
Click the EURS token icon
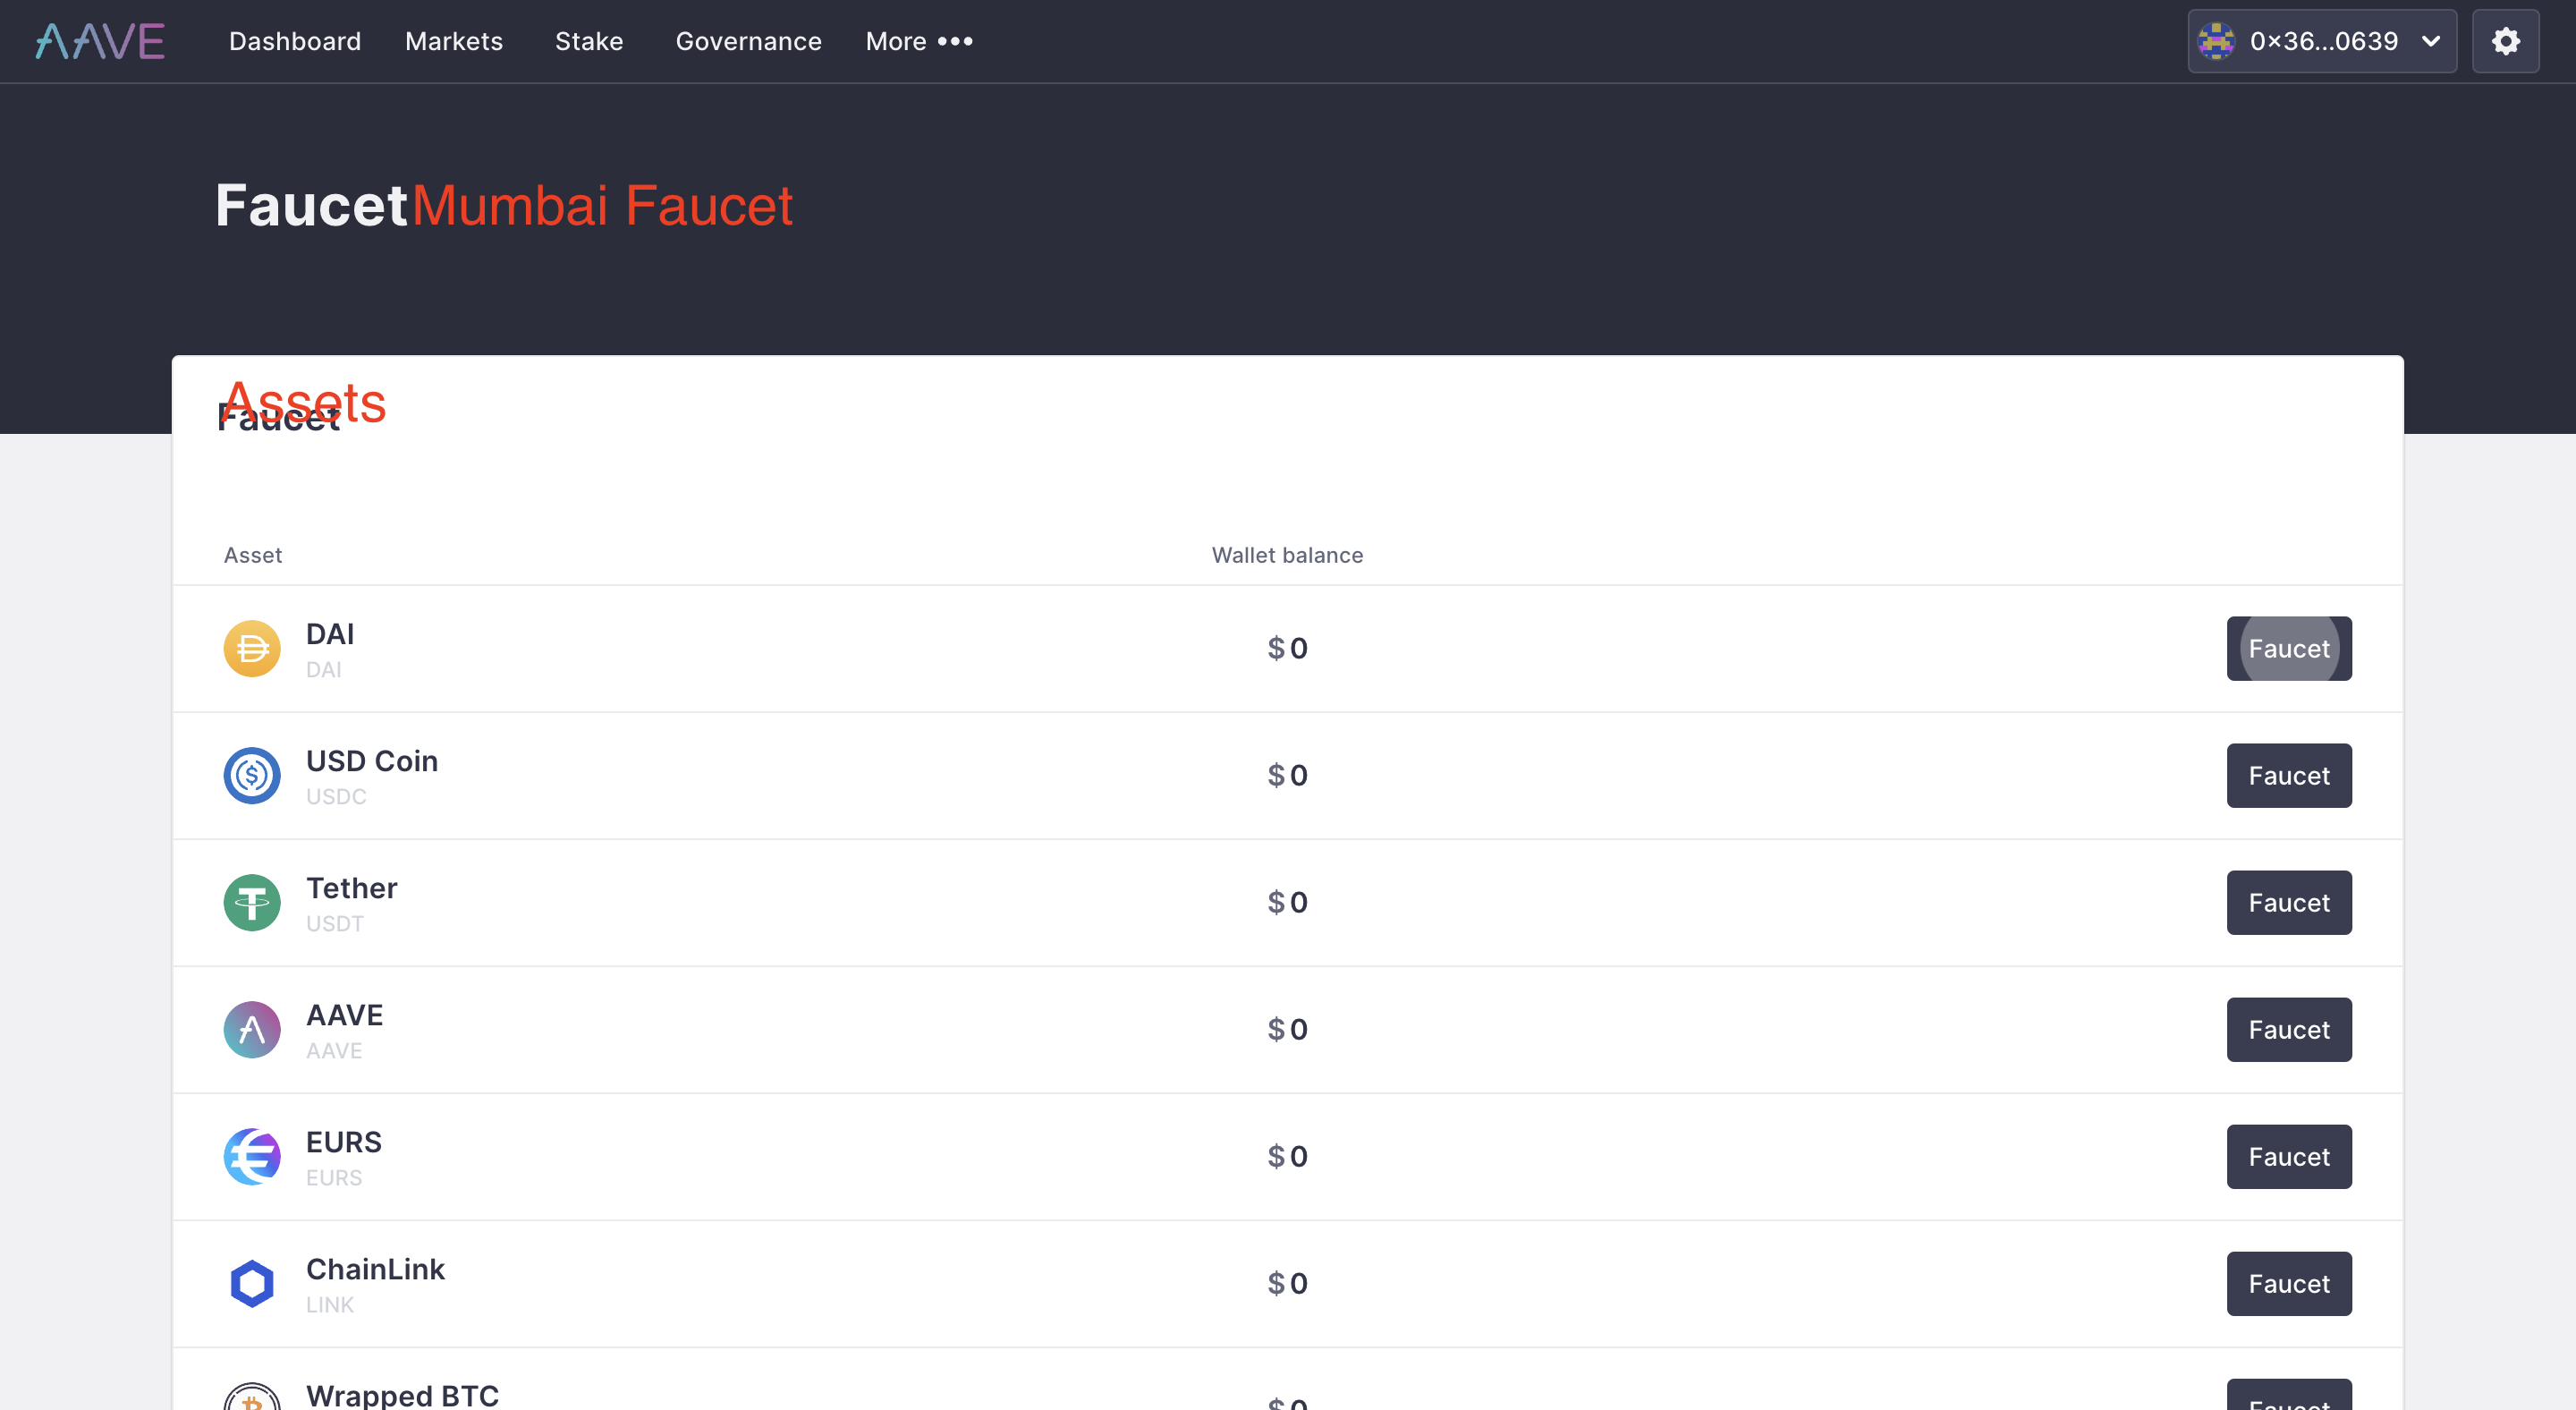[x=252, y=1156]
